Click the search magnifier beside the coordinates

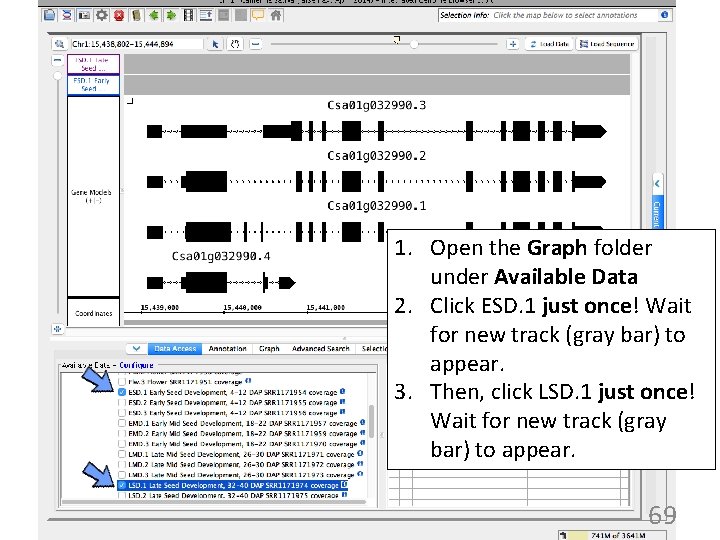click(x=59, y=44)
